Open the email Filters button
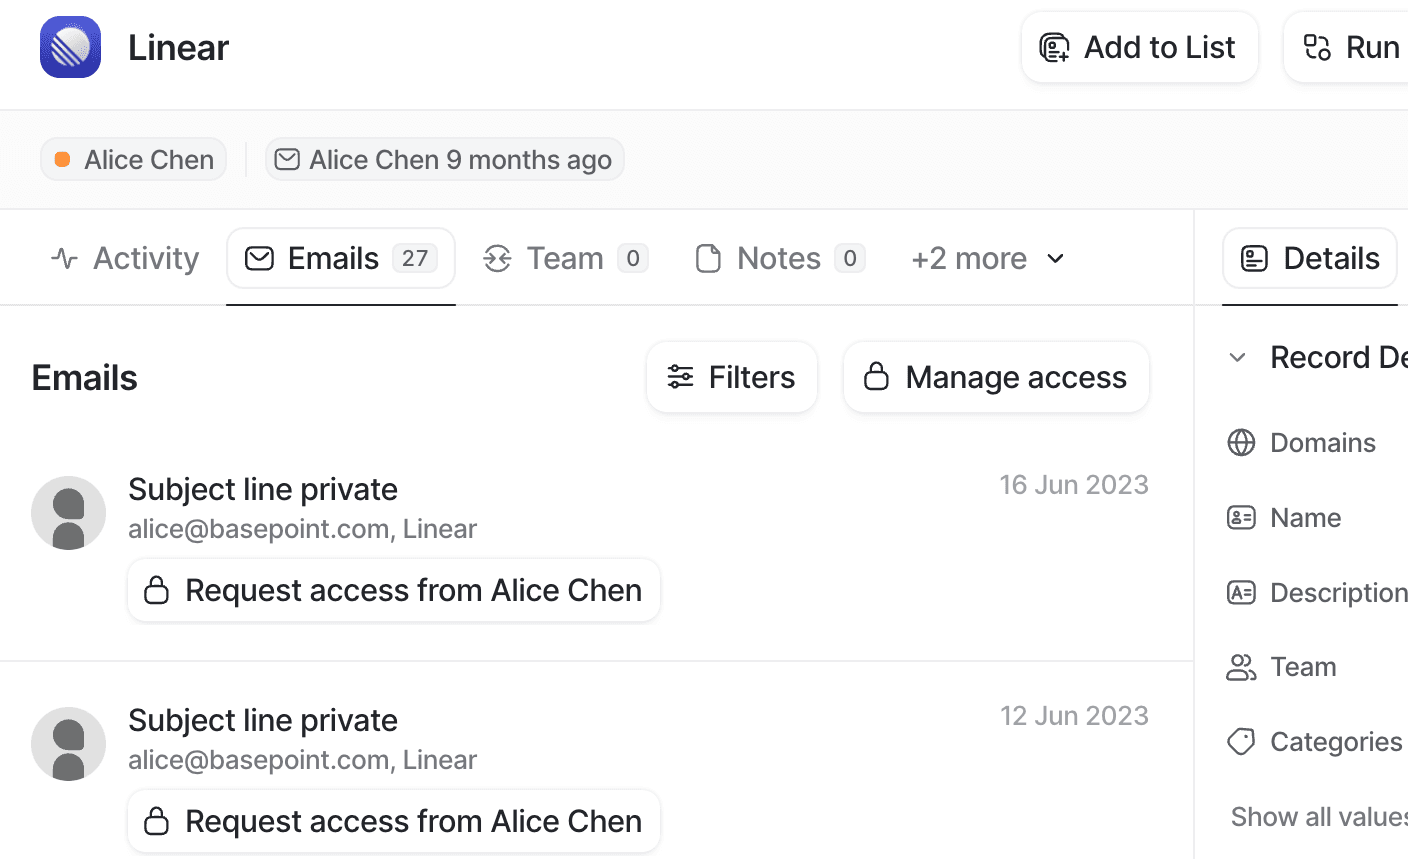The width and height of the screenshot is (1408, 859). tap(731, 377)
